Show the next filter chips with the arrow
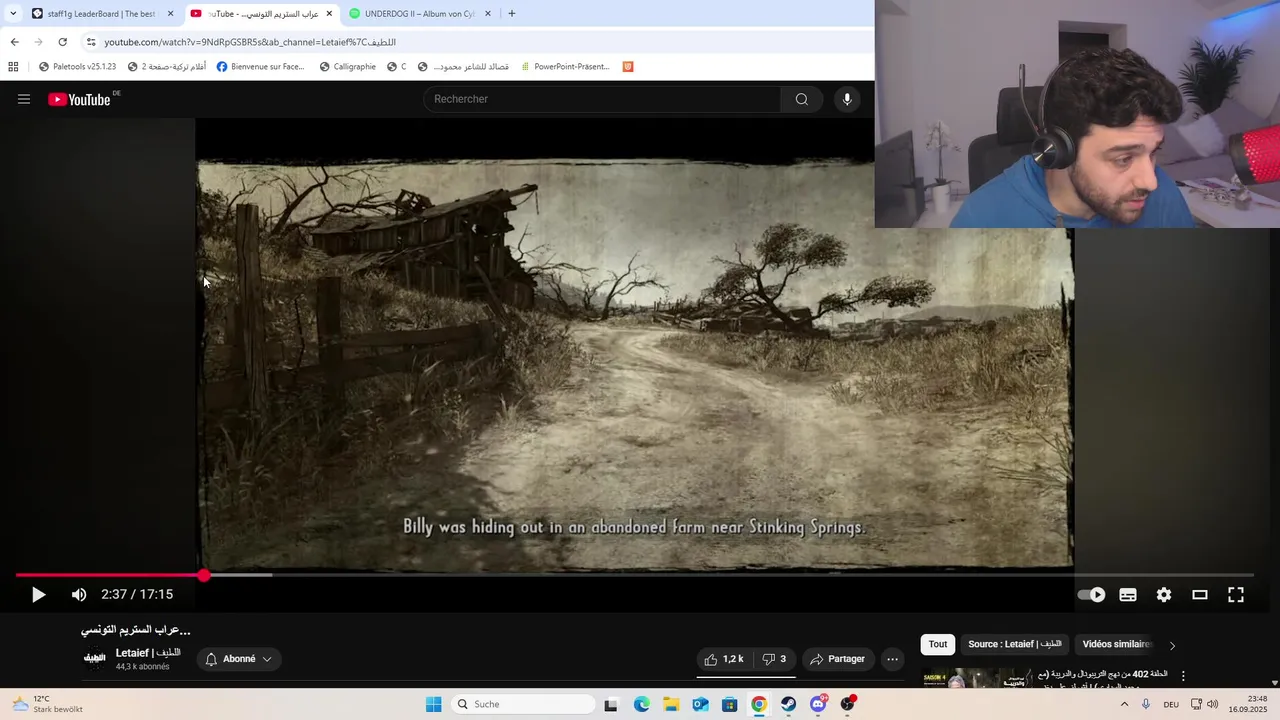Image resolution: width=1280 pixels, height=720 pixels. tap(1172, 645)
